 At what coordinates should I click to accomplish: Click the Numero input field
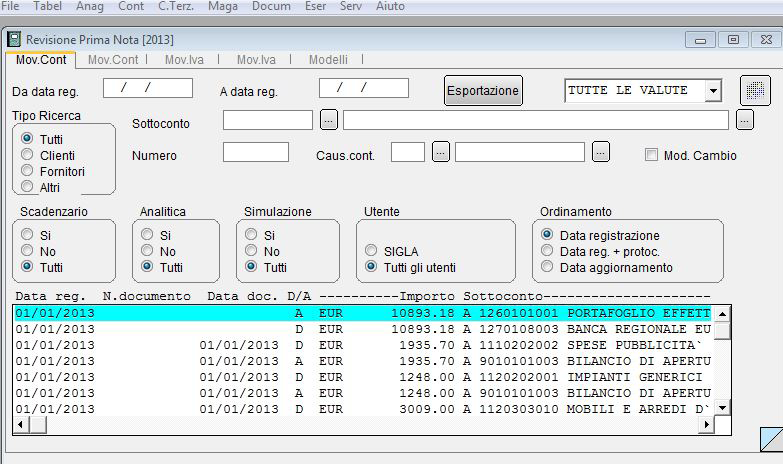[x=256, y=152]
